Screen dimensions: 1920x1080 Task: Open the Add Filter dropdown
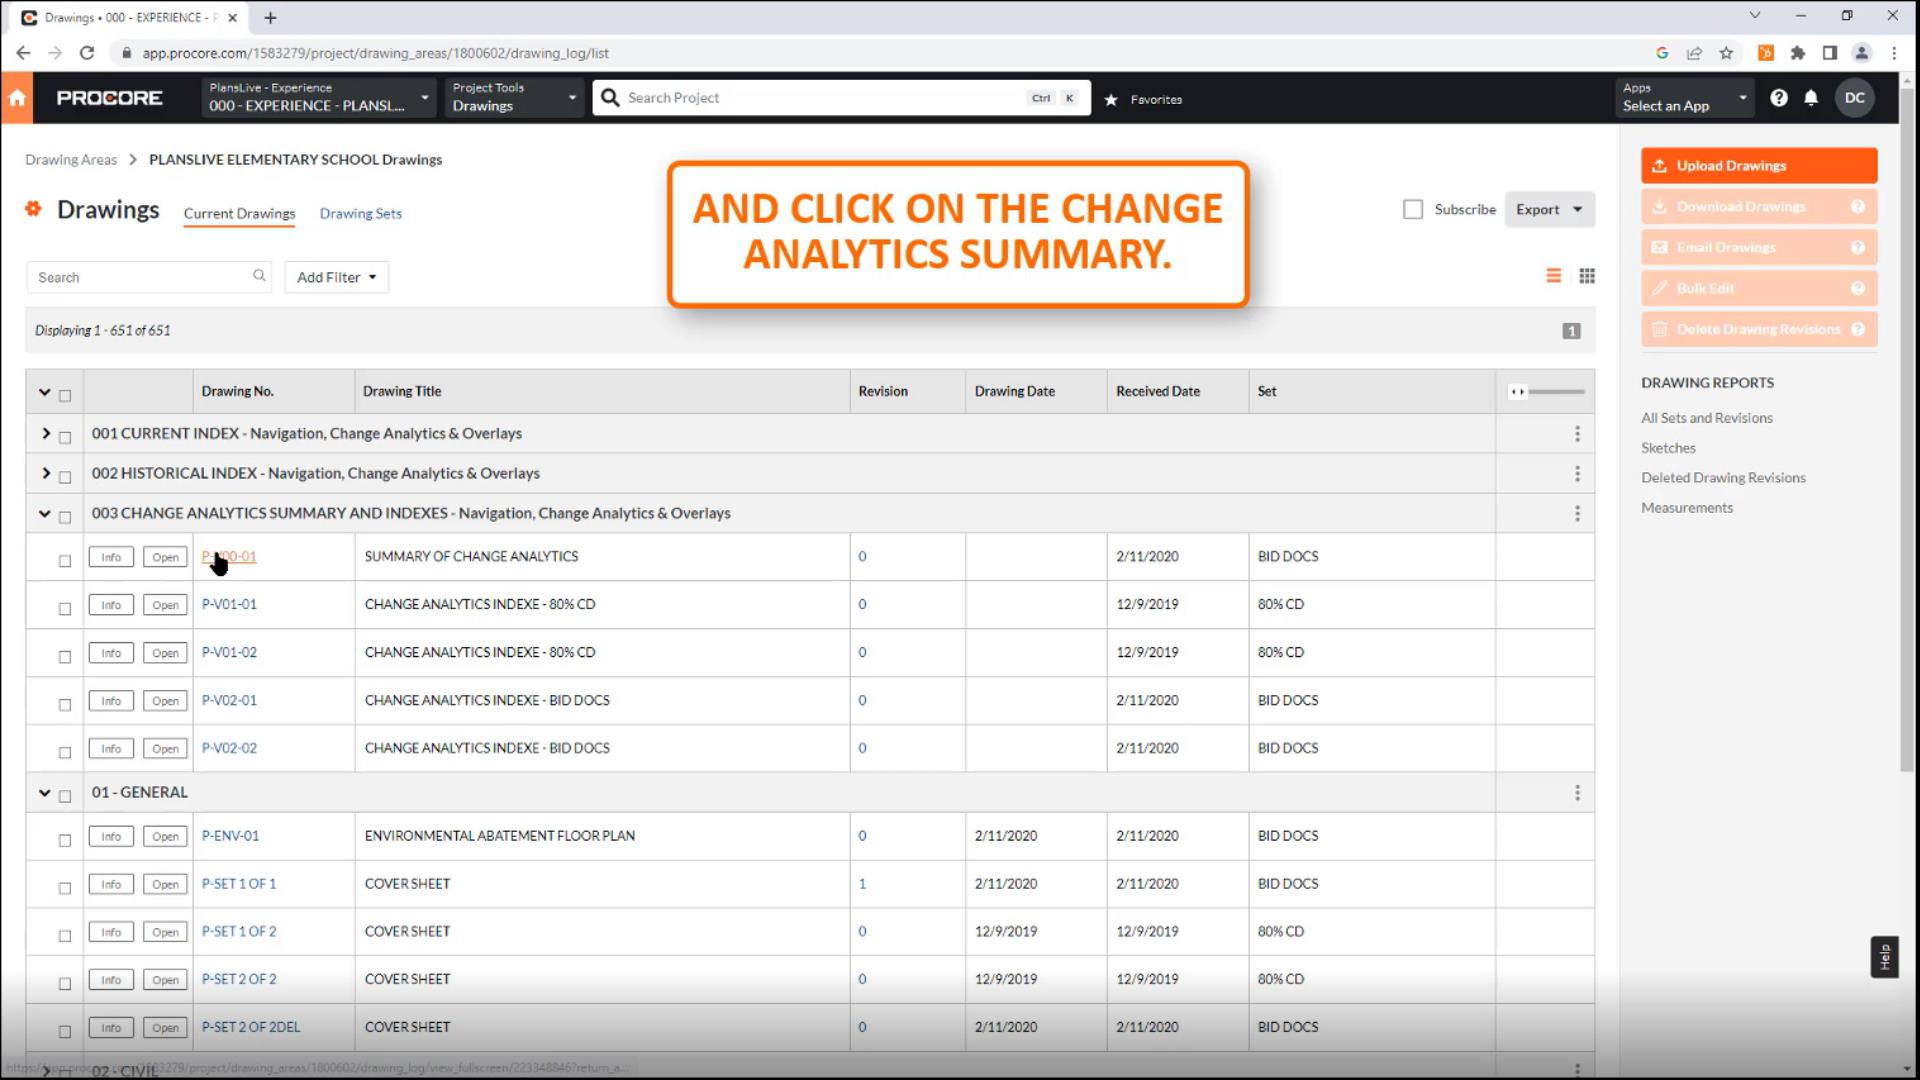(336, 277)
